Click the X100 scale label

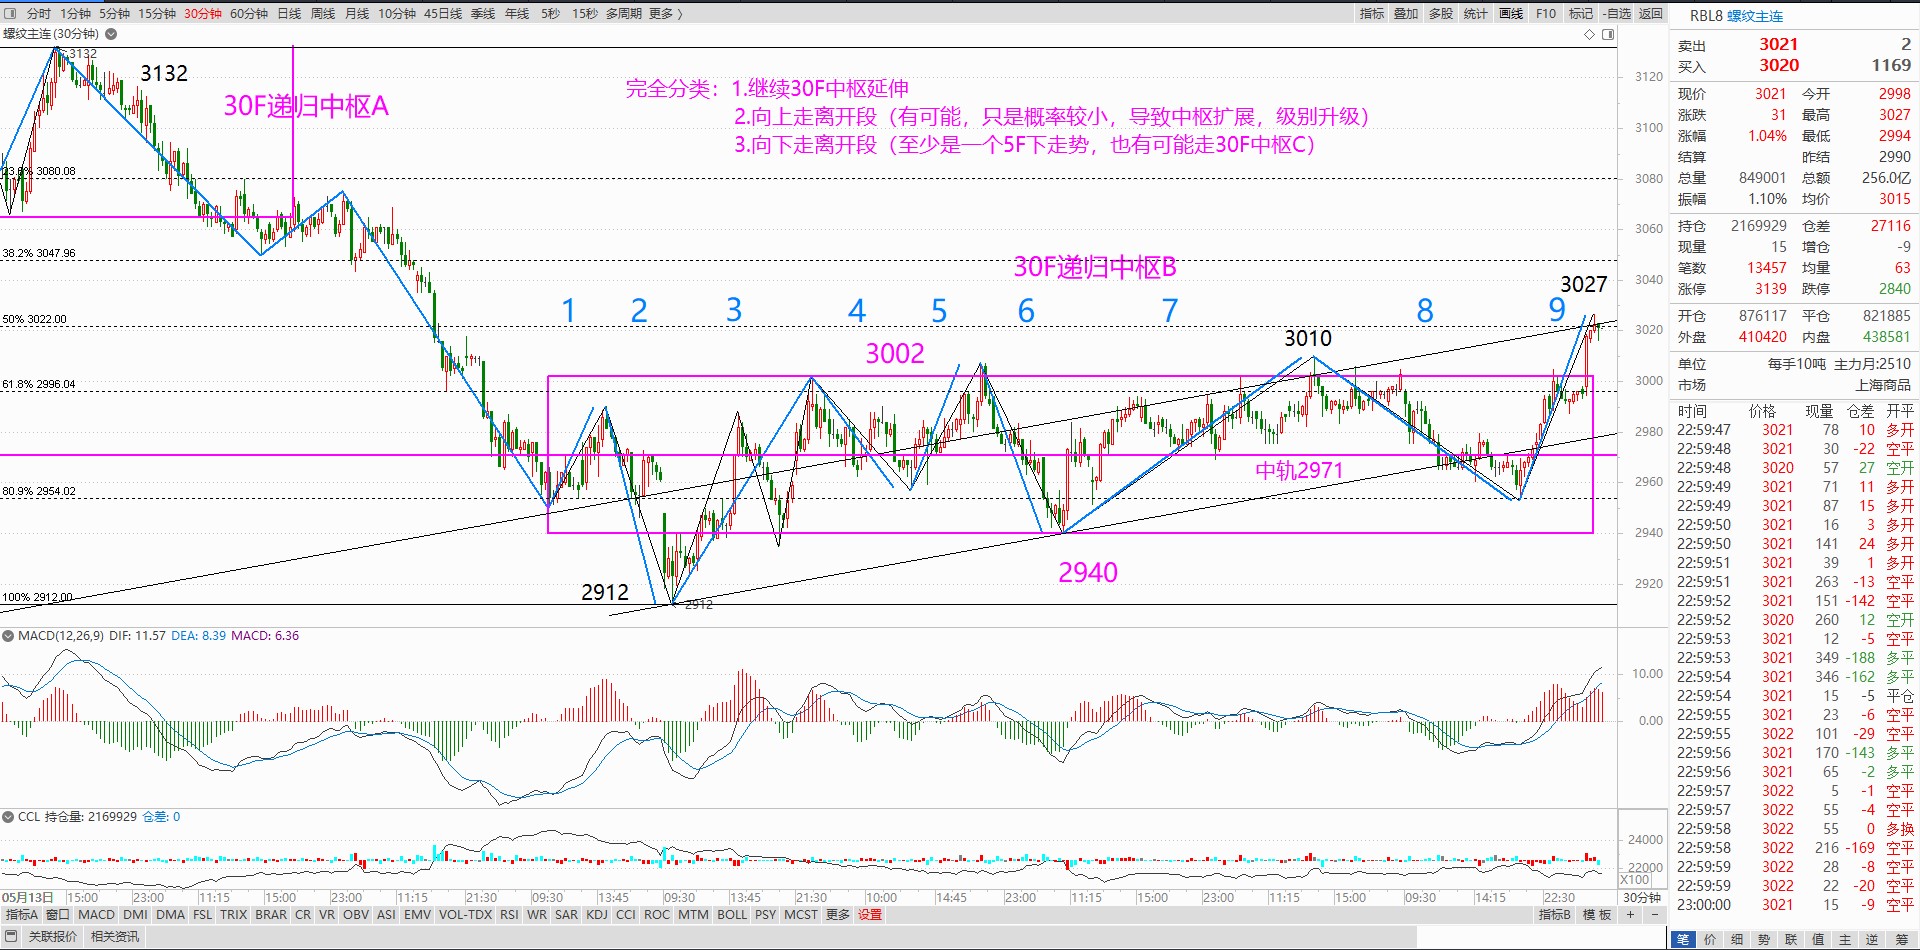point(1636,880)
